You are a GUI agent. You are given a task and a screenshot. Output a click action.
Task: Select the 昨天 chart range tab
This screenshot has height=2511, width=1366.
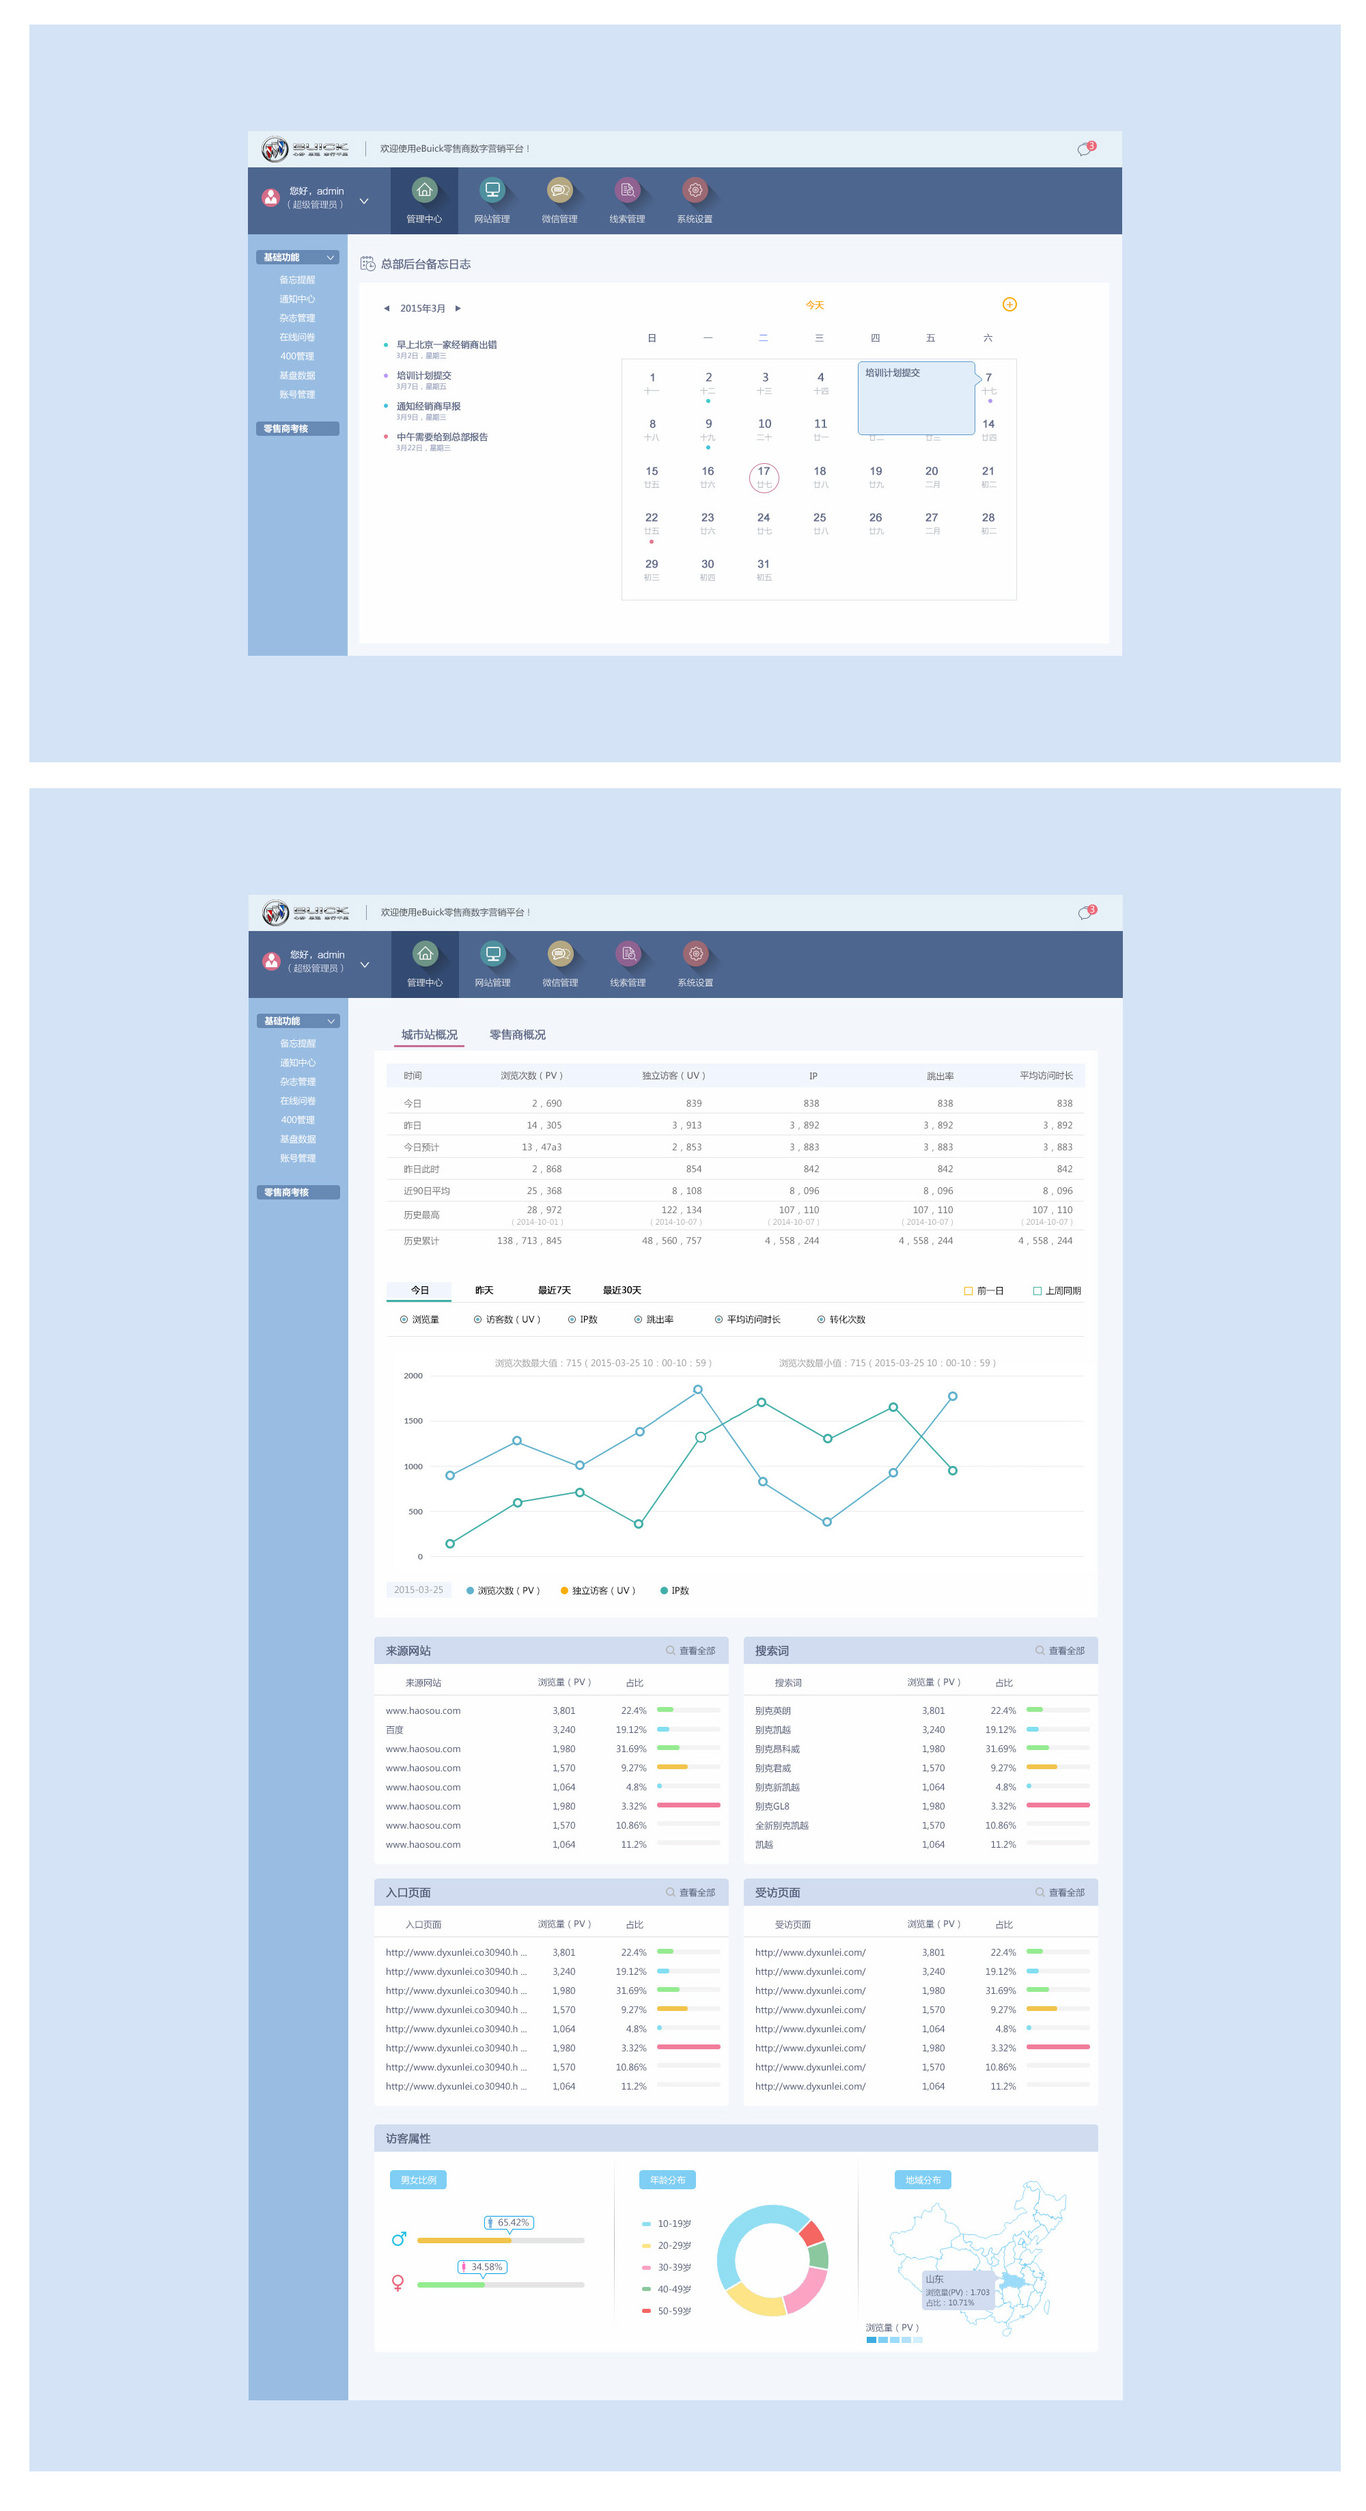(484, 1291)
